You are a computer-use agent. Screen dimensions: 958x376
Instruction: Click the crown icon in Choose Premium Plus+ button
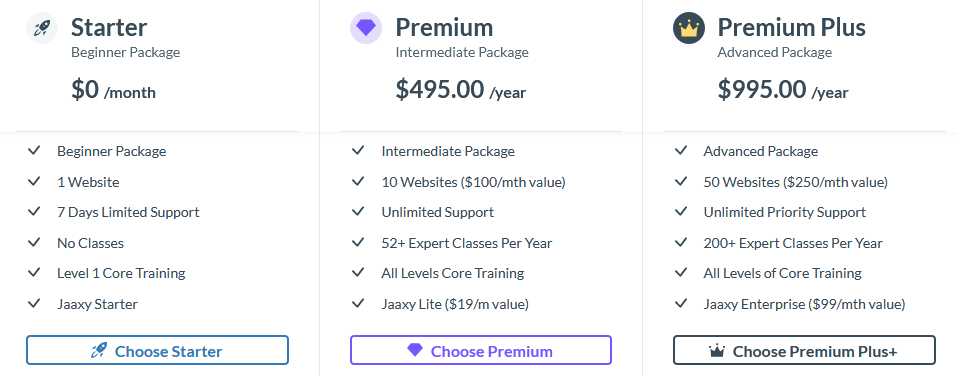pyautogui.click(x=717, y=351)
